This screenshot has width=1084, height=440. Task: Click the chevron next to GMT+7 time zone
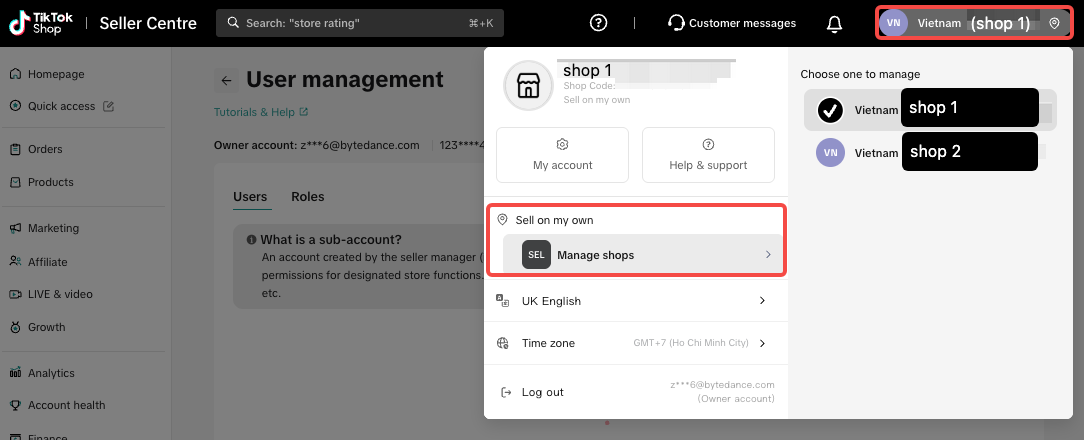click(763, 343)
